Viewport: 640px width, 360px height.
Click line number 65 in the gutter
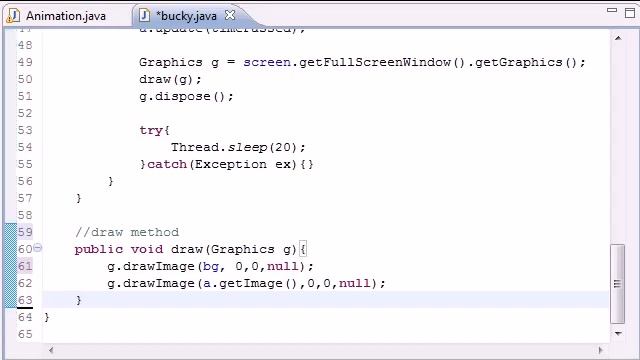[24, 334]
